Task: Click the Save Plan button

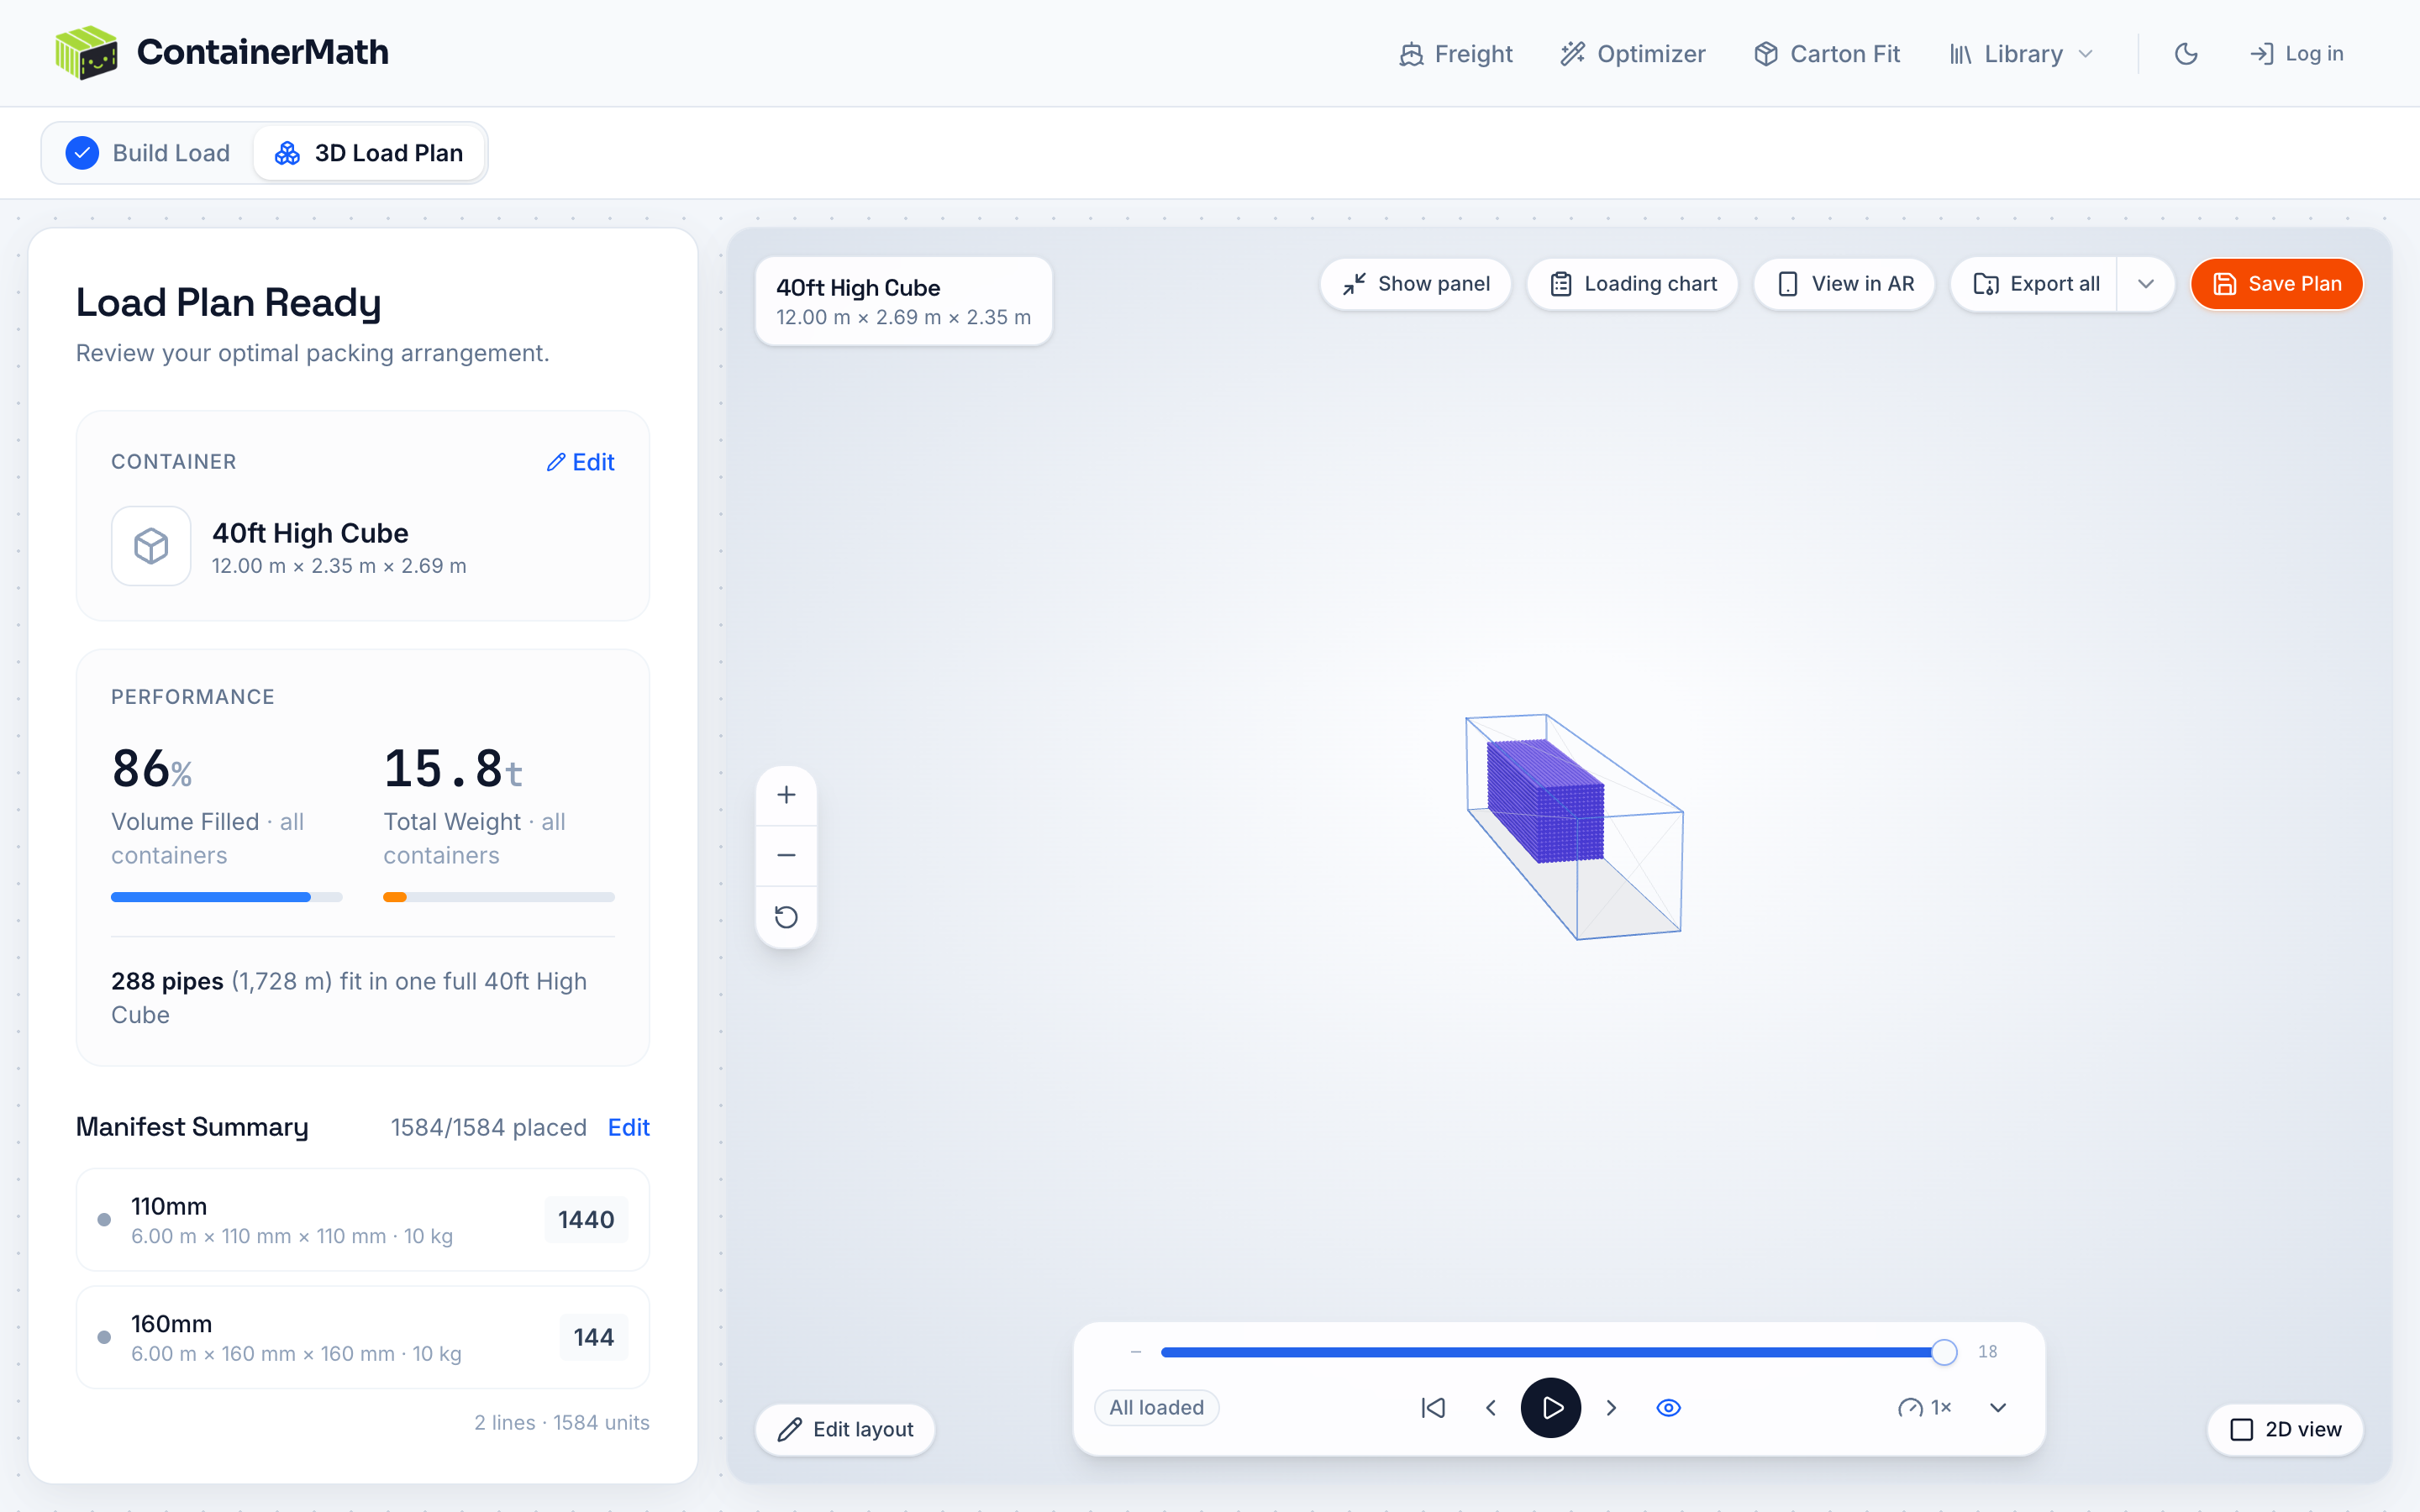Action: click(2277, 284)
